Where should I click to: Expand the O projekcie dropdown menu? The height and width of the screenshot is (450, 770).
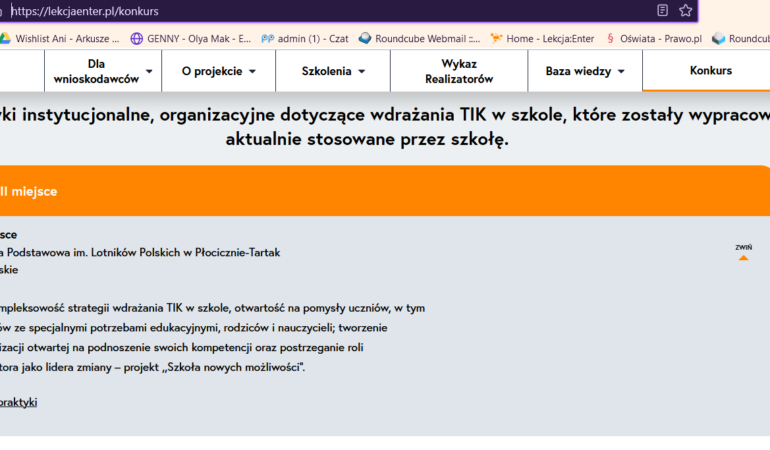(x=219, y=71)
